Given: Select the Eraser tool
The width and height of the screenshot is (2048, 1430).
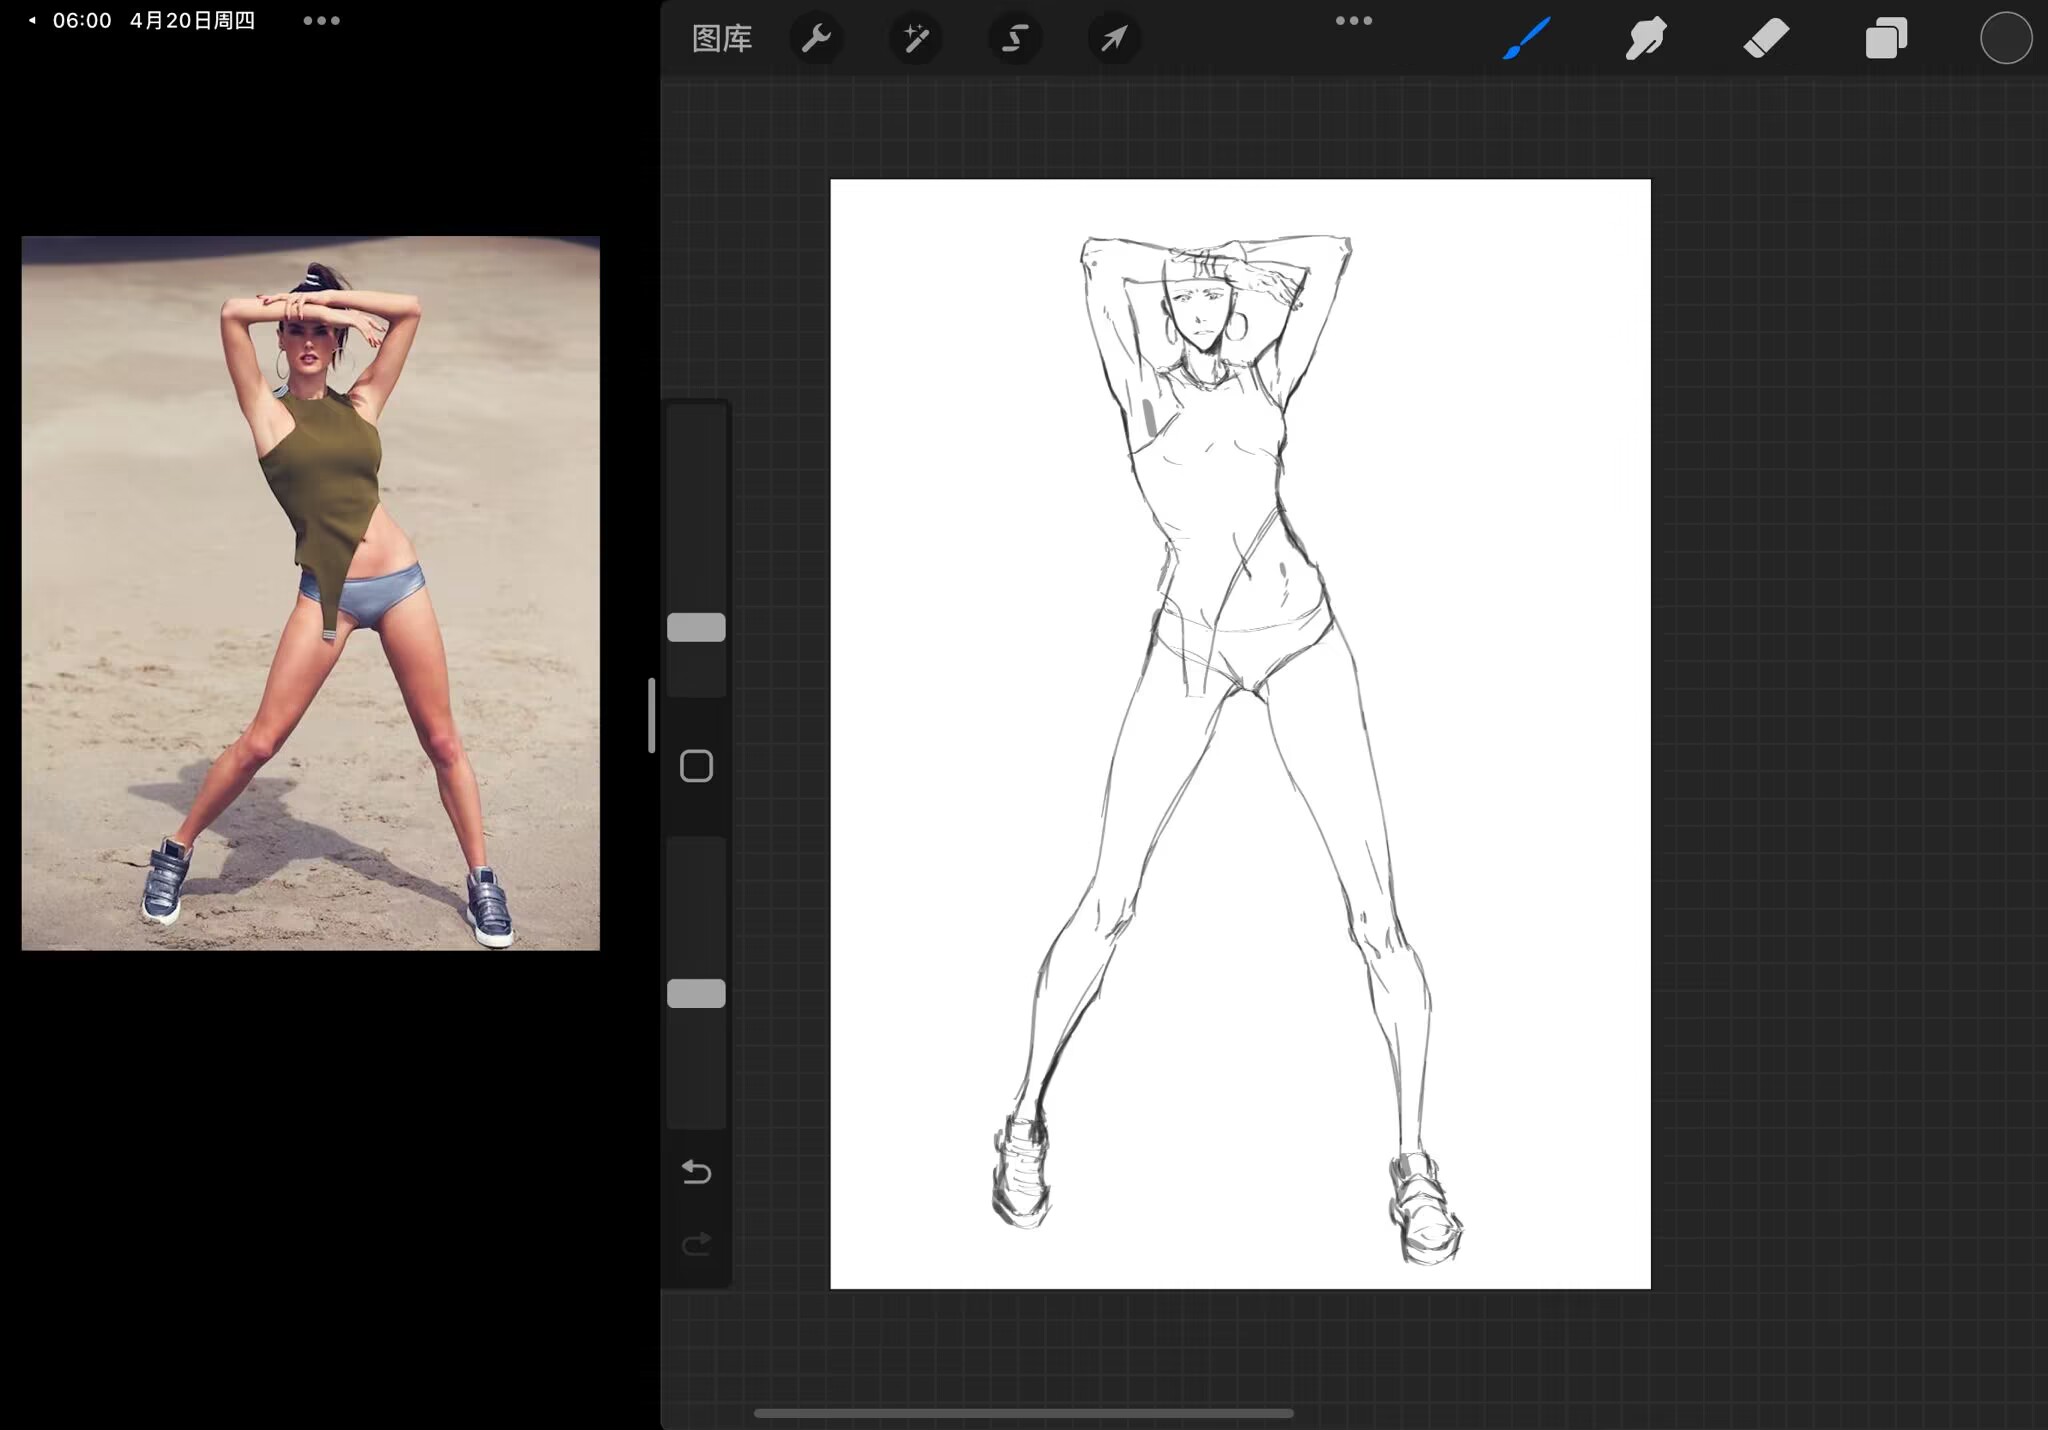Looking at the screenshot, I should pos(1766,39).
